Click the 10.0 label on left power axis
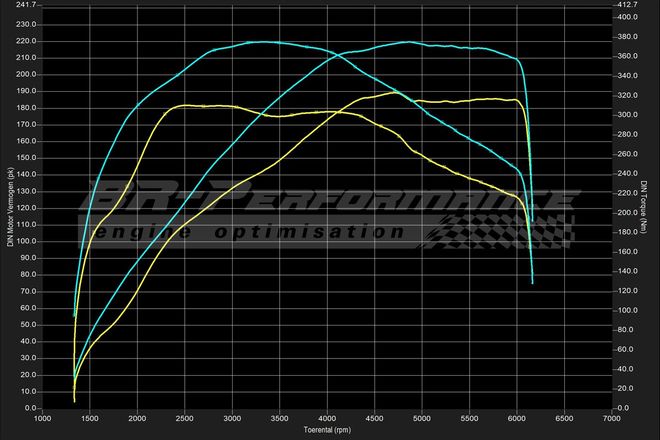Image resolution: width=660 pixels, height=440 pixels. point(30,391)
